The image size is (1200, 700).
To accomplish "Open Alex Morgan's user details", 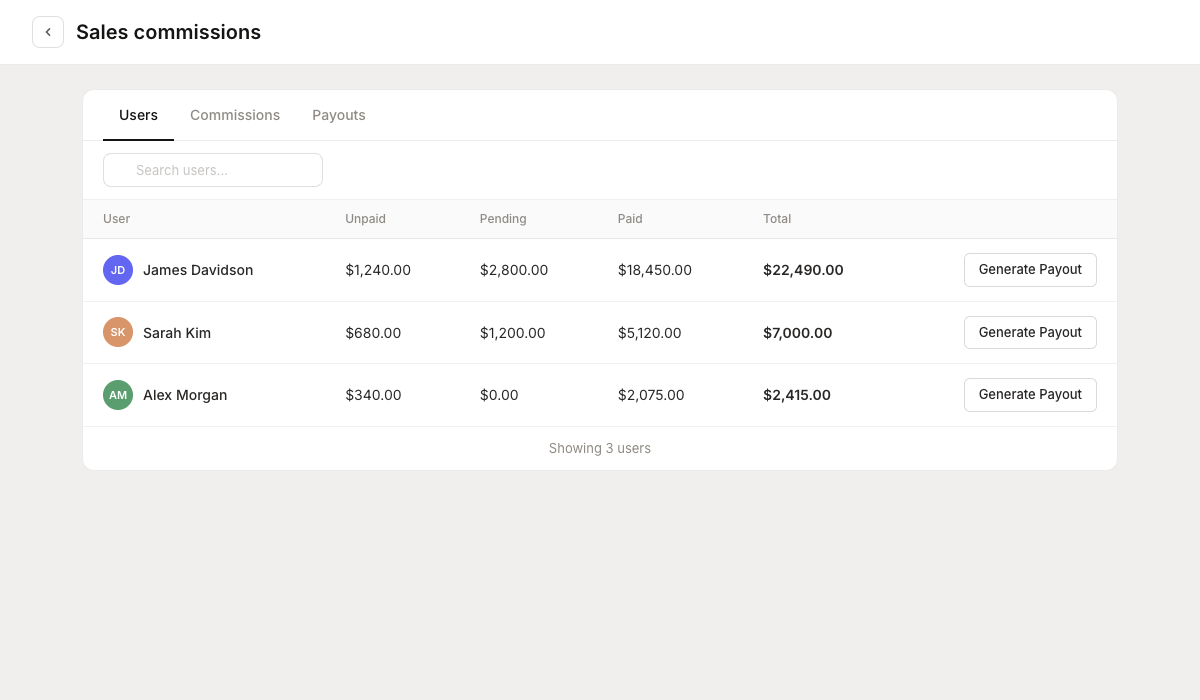I will pos(185,395).
